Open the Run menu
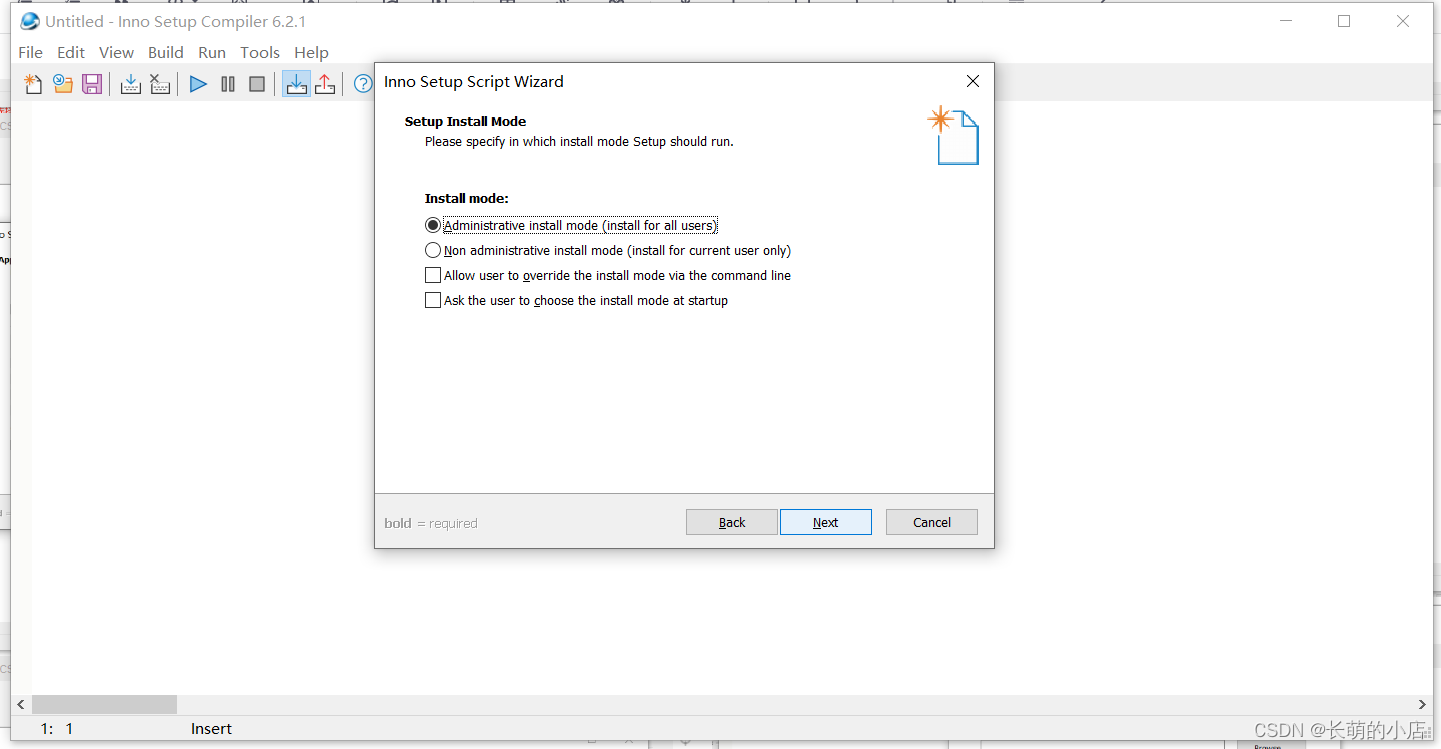Image resolution: width=1441 pixels, height=749 pixels. 212,52
